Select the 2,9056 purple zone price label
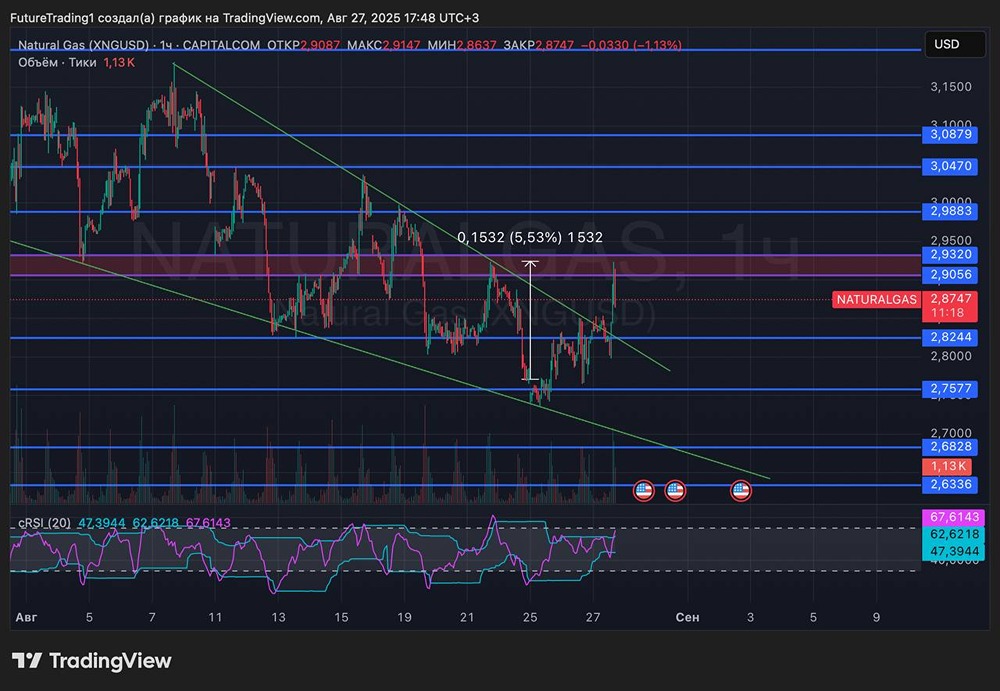This screenshot has height=691, width=1000. pyautogui.click(x=950, y=275)
